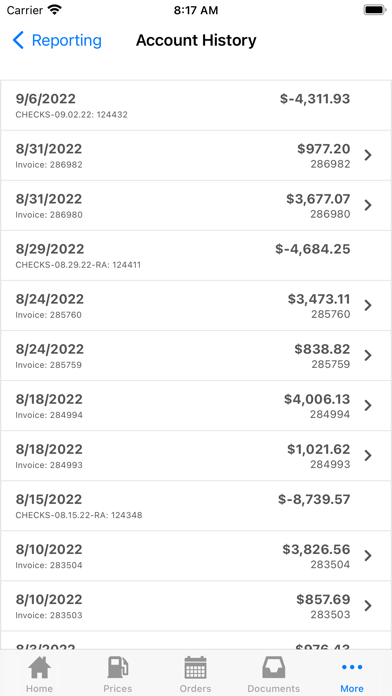
Task: Open chevron for invoice 284994
Action: click(368, 405)
